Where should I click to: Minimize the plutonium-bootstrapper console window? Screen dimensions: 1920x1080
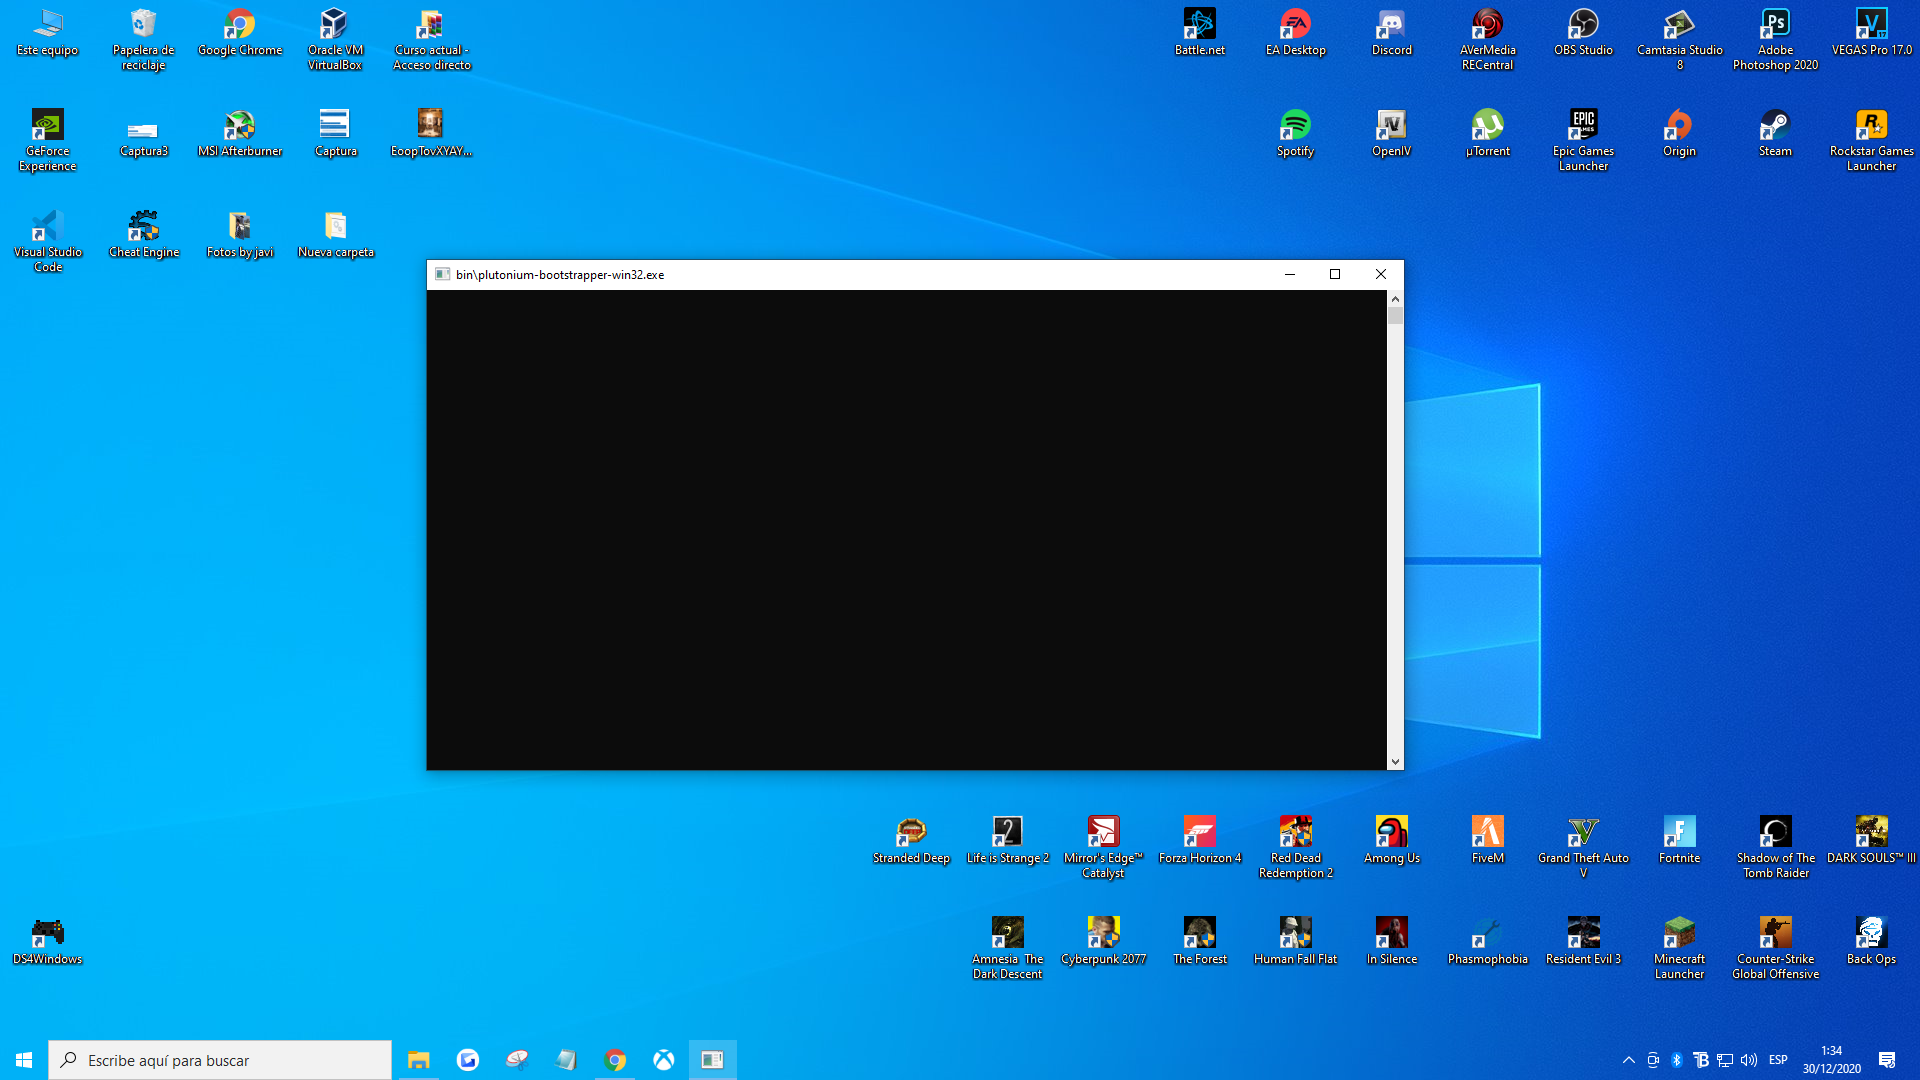pos(1290,274)
